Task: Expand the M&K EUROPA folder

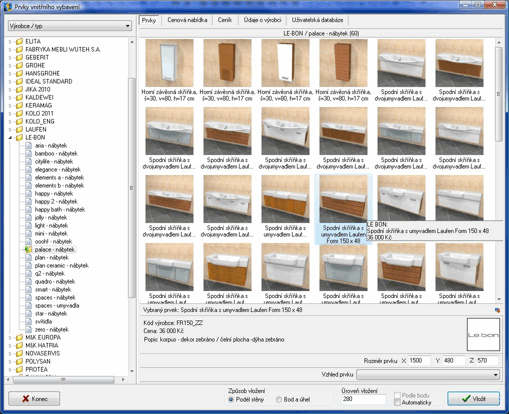Action: [x=10, y=337]
